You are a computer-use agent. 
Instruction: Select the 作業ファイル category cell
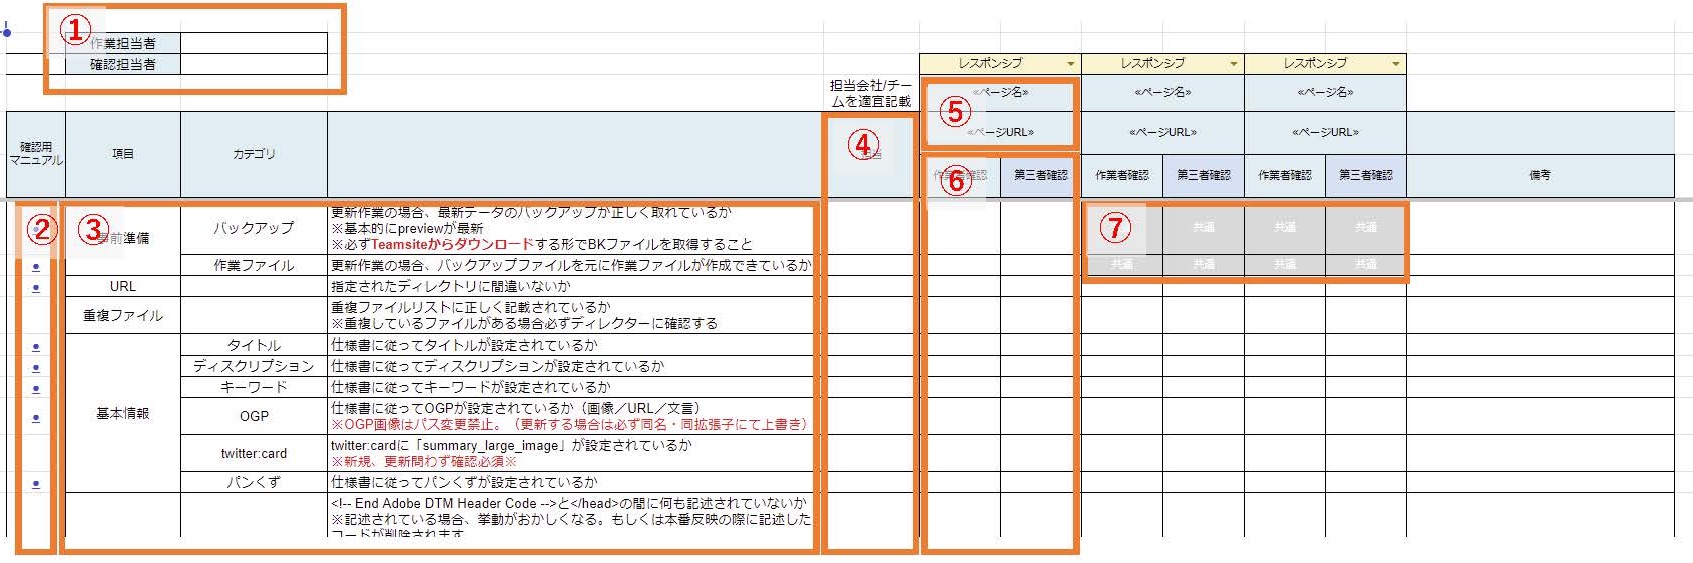(254, 265)
